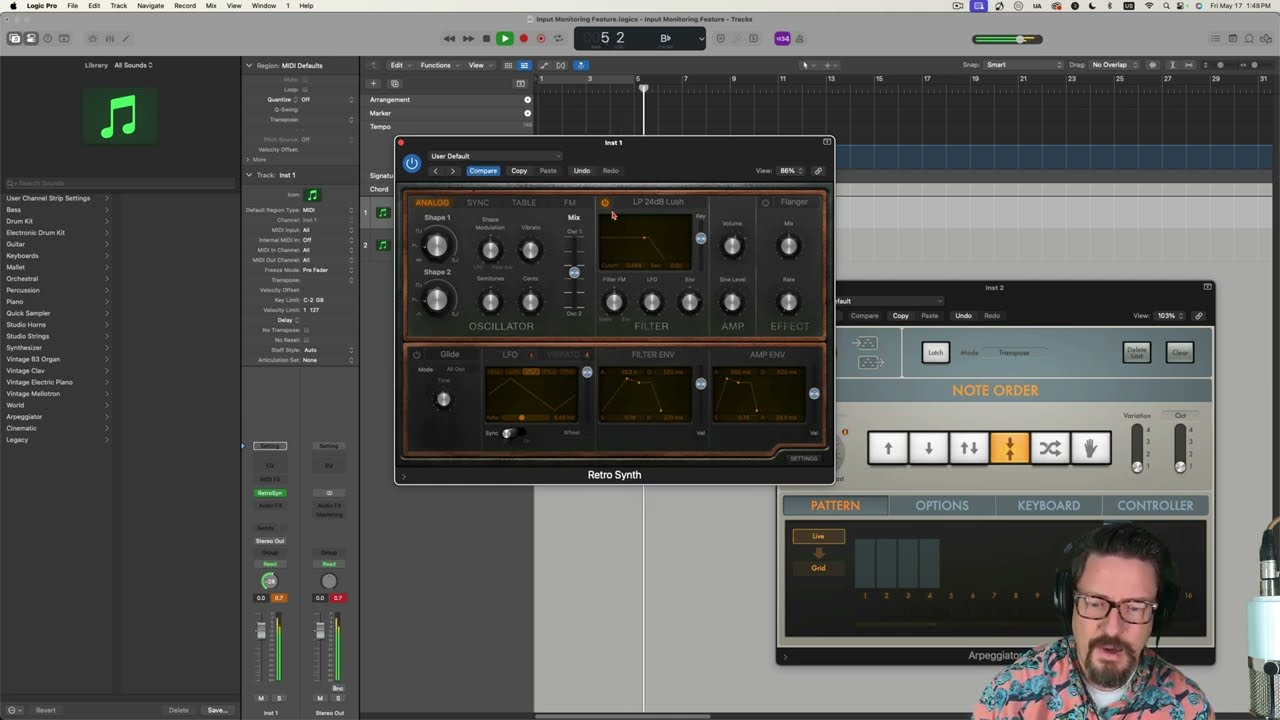Click the Forward transport button

coord(467,39)
